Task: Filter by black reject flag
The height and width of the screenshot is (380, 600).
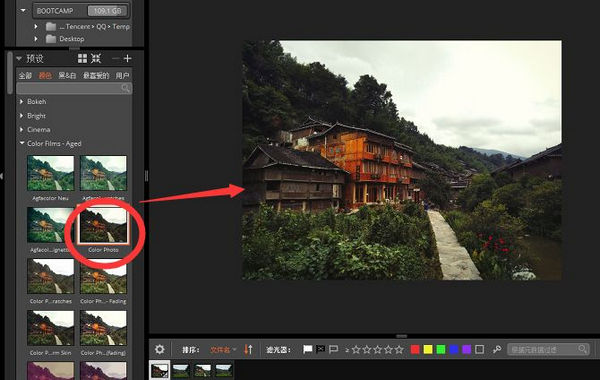Action: pos(320,349)
